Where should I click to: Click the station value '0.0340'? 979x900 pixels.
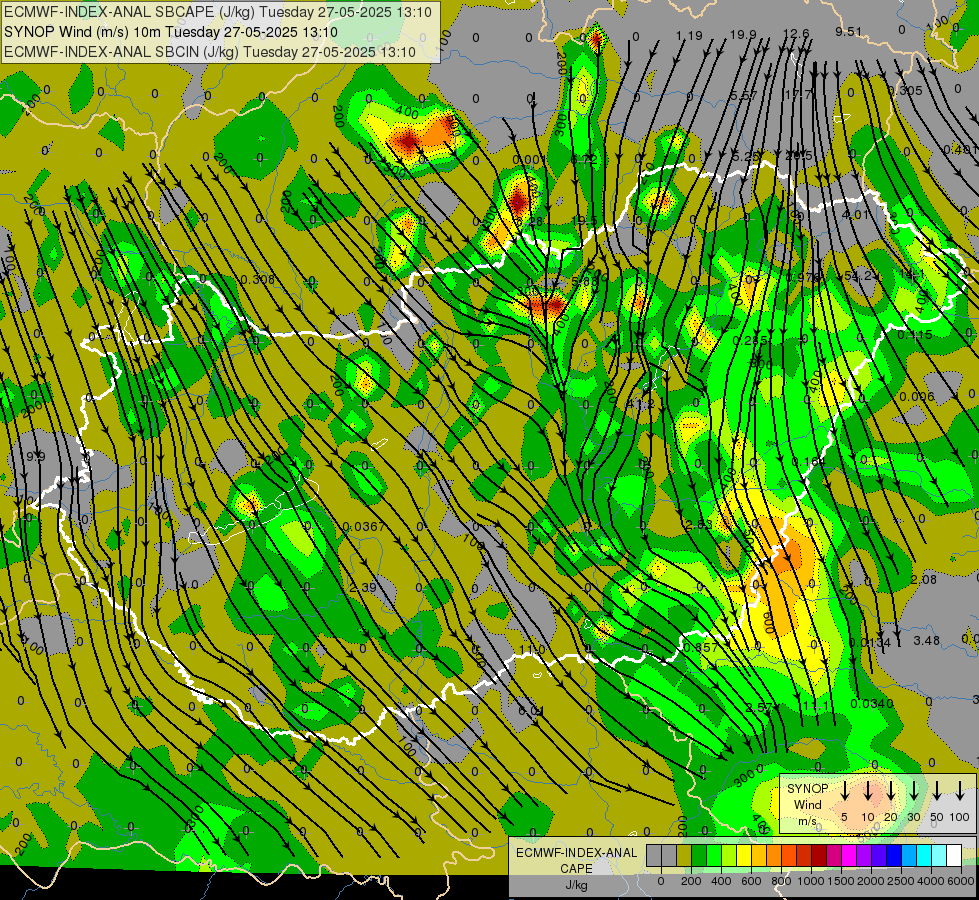[872, 704]
